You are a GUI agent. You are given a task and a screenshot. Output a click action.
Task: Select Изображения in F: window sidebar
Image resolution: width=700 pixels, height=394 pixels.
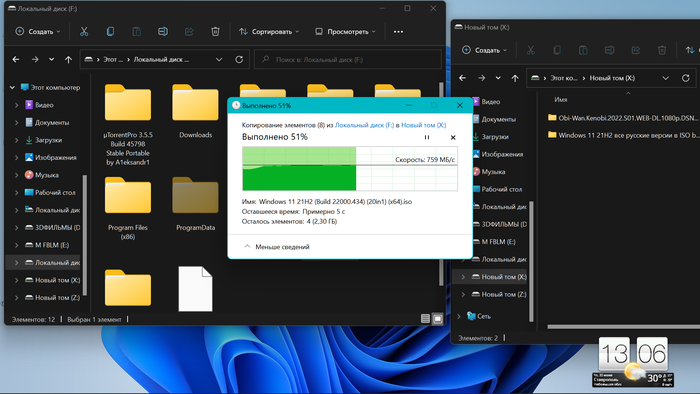click(50, 158)
